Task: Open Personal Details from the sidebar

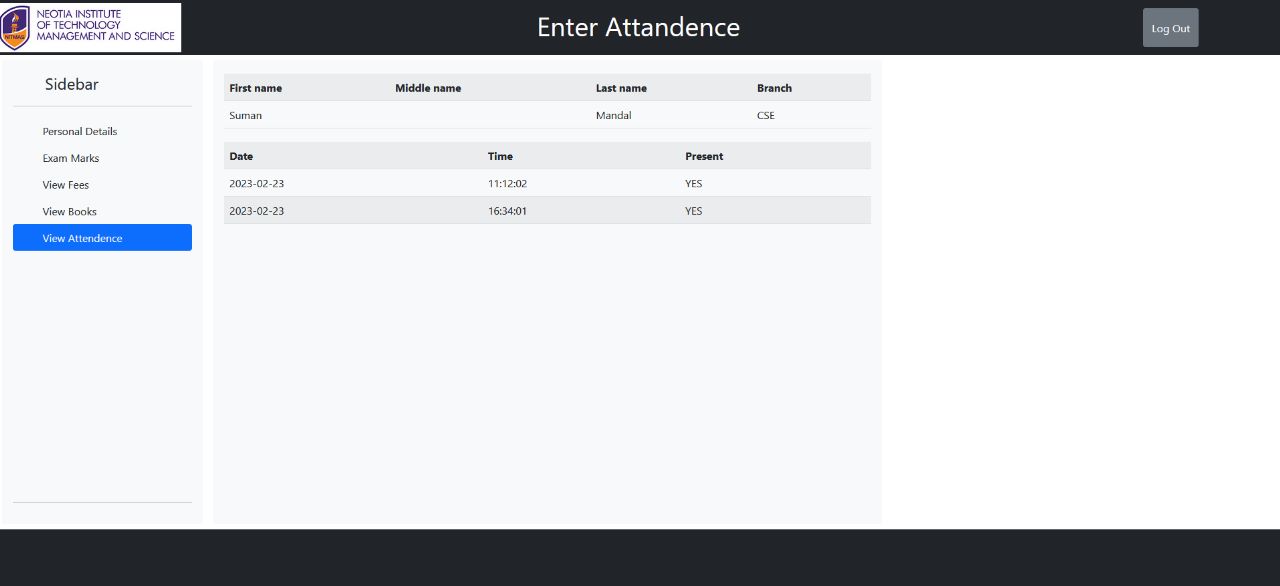Action: tap(79, 131)
